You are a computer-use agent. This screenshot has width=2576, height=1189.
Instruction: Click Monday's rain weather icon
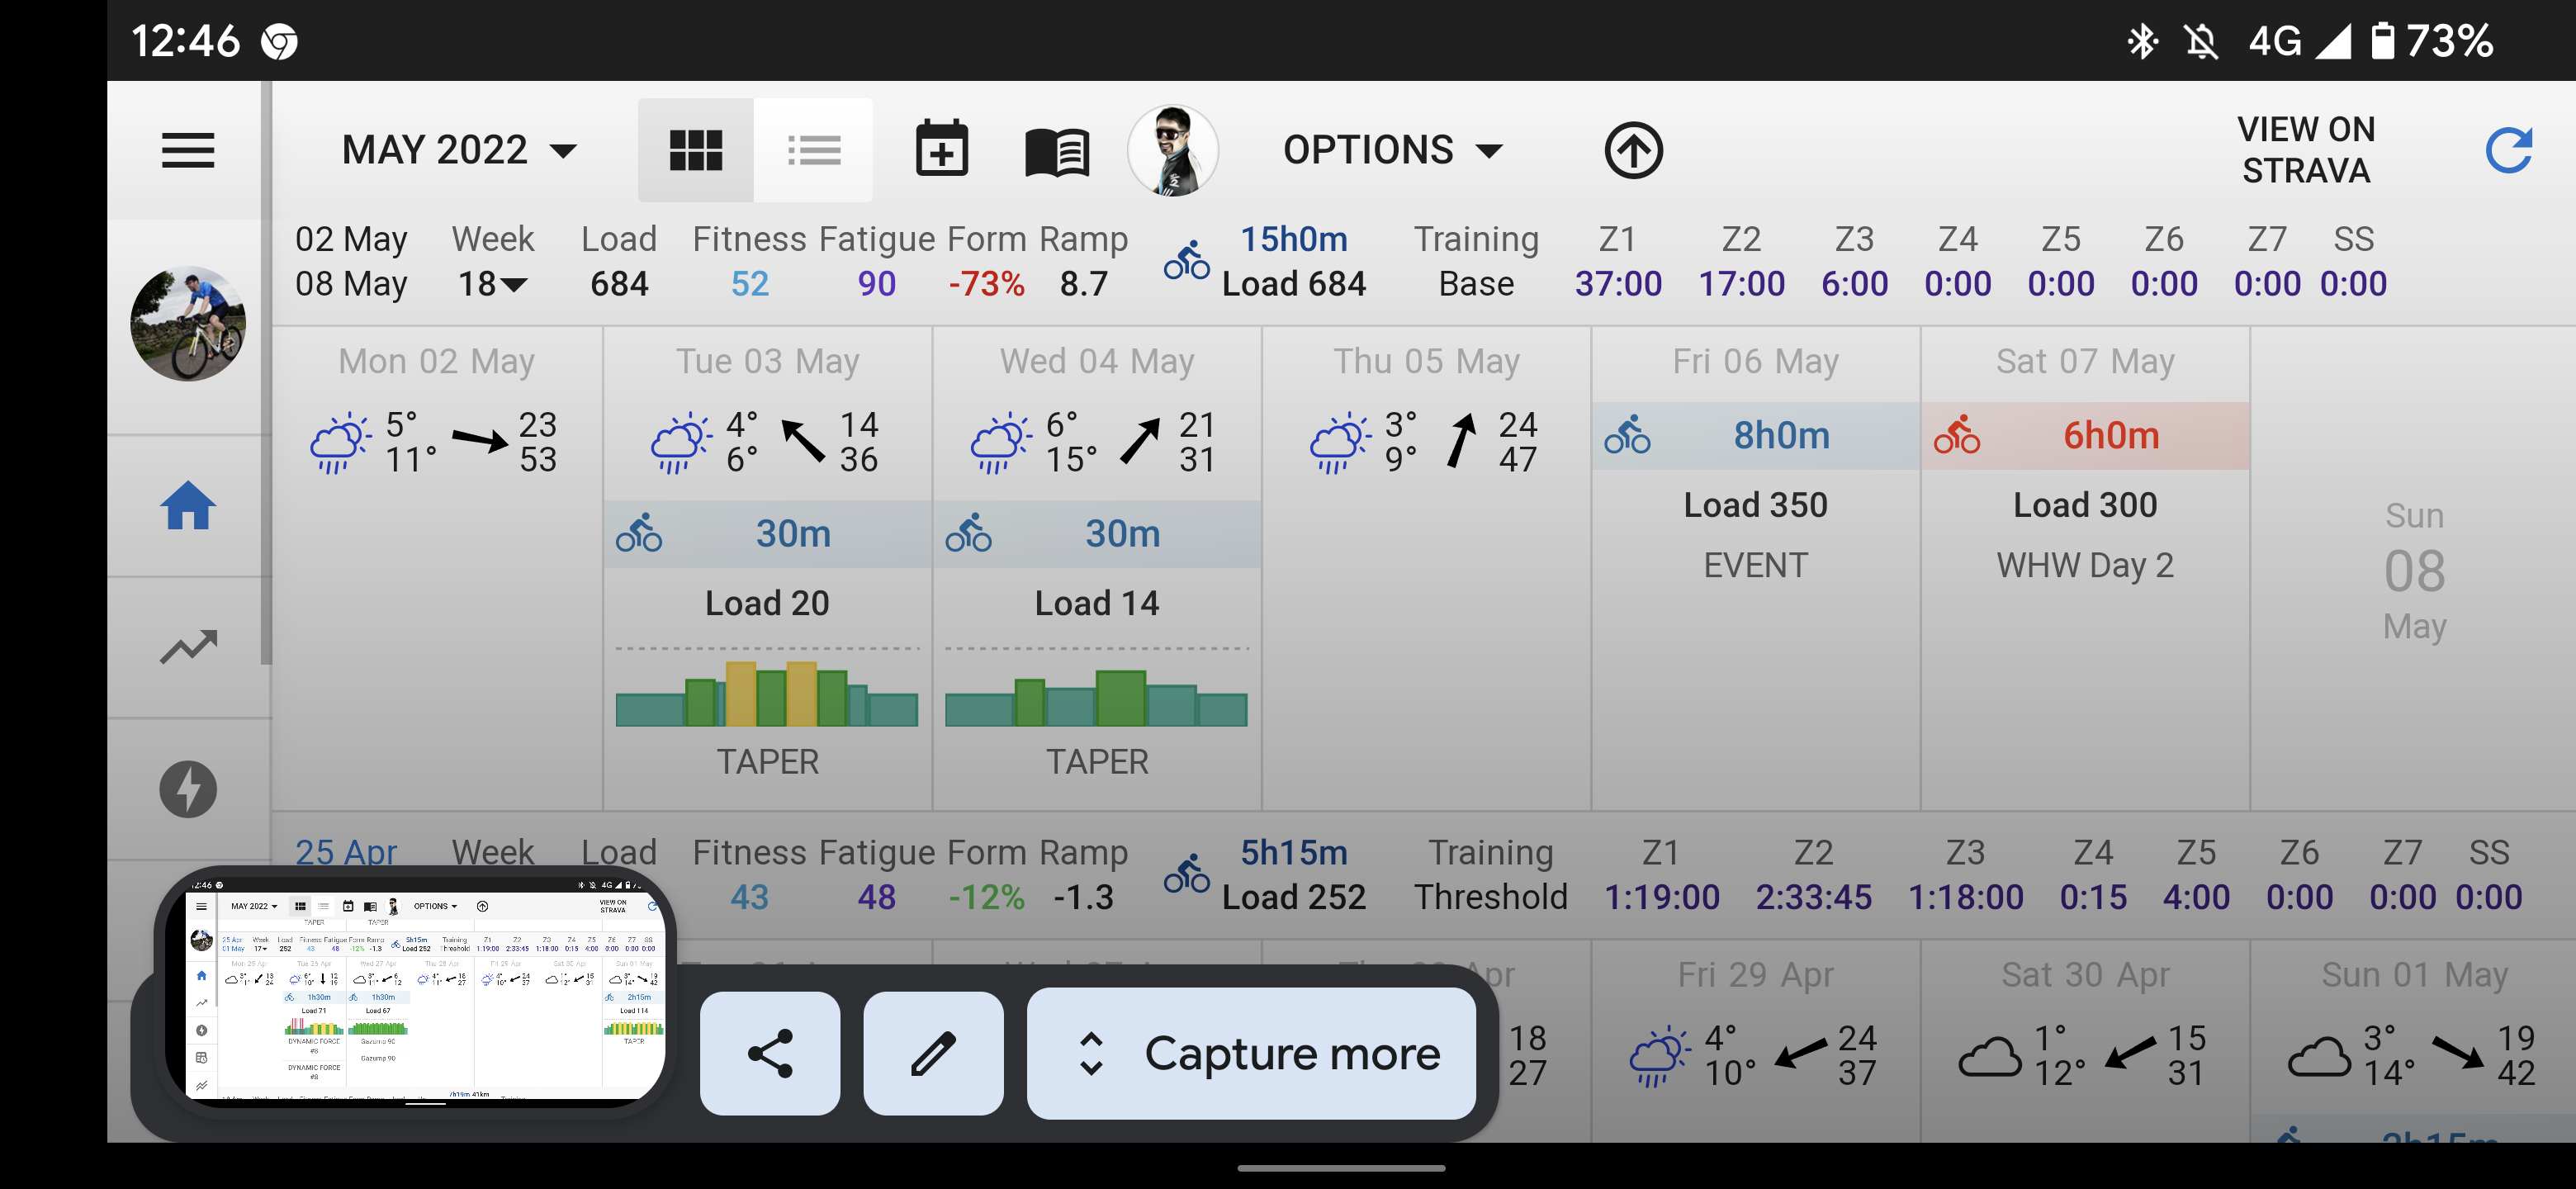pyautogui.click(x=341, y=442)
